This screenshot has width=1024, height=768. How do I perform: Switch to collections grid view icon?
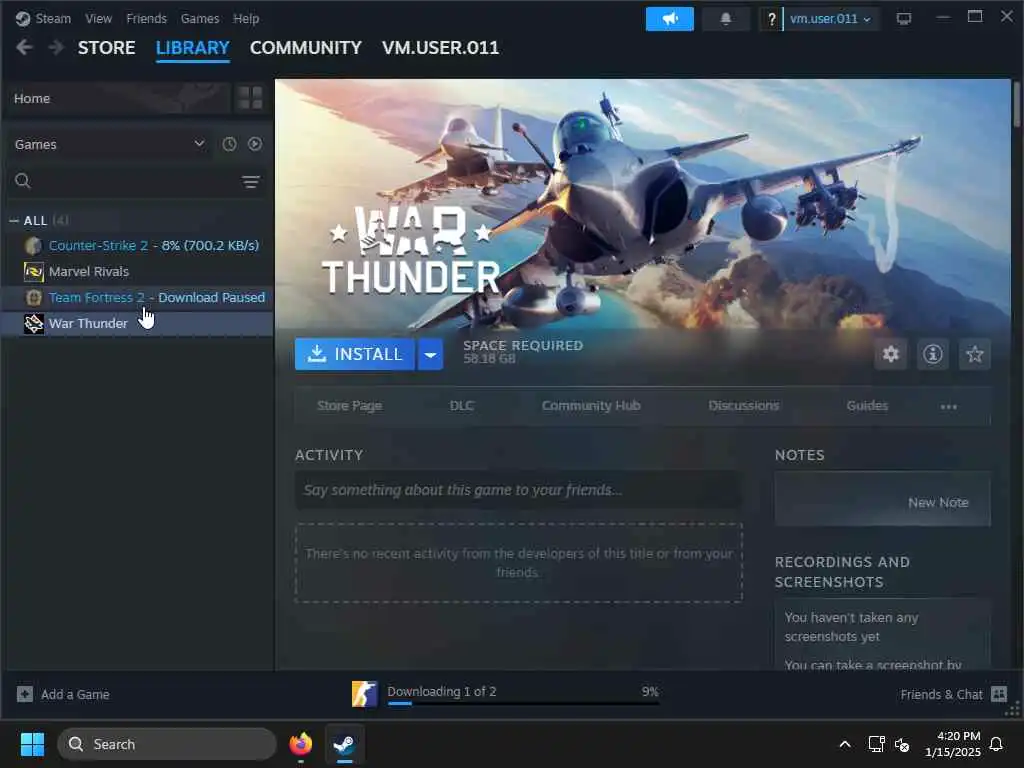click(250, 98)
